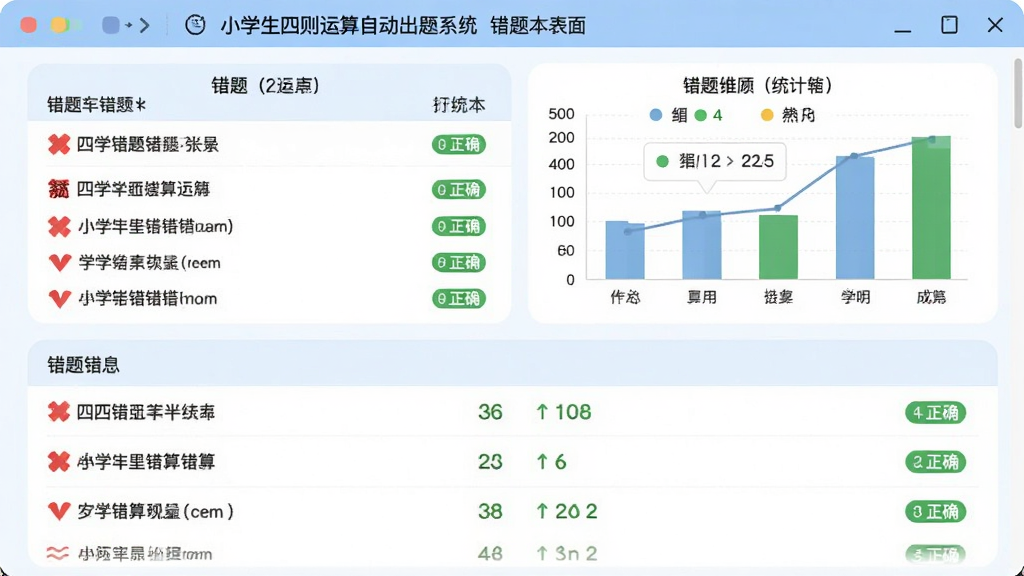This screenshot has width=1024, height=576.
Task: Click the 正确 badge in row ending oam)
Action: 458,226
